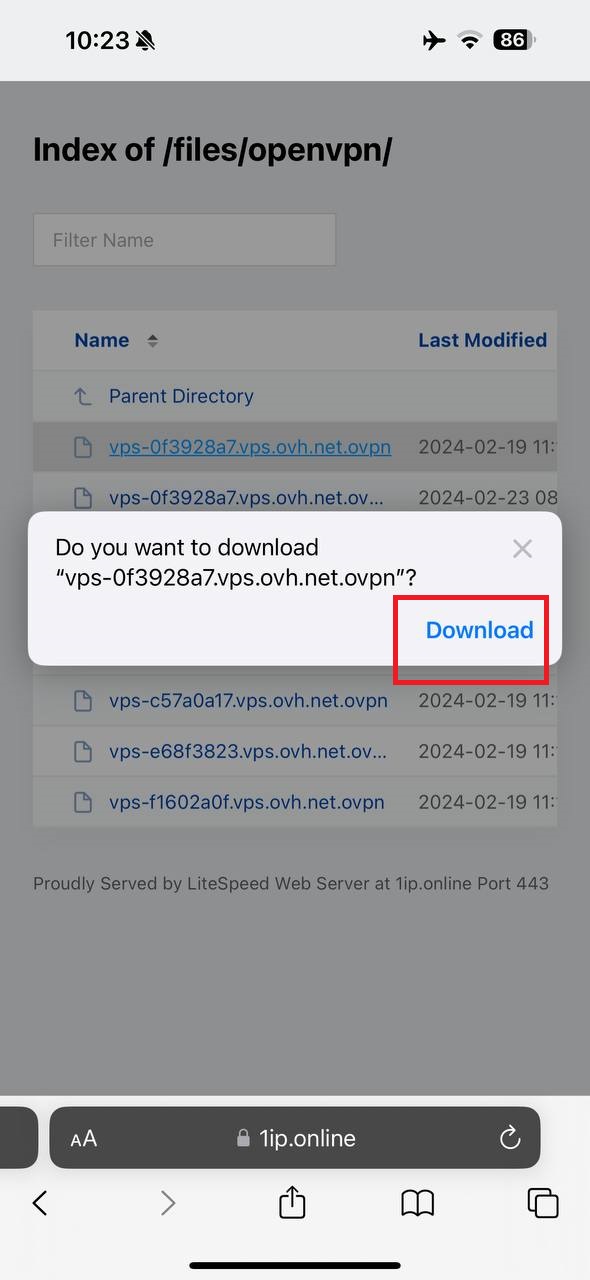Sort by the Last Modified header
Screen dimensions: 590x1280
click(482, 340)
